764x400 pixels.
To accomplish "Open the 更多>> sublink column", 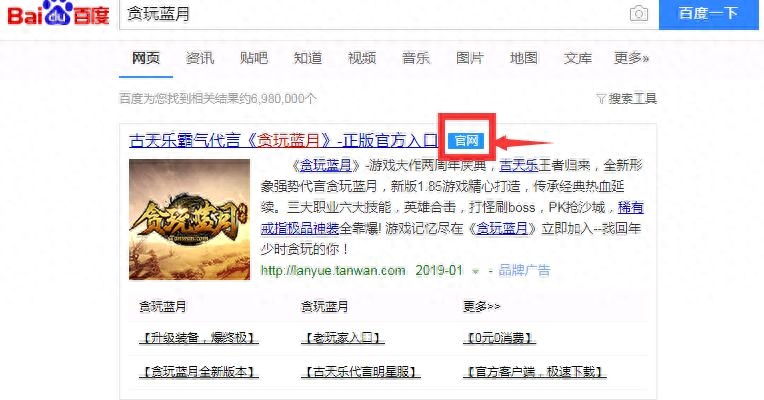I will pyautogui.click(x=481, y=306).
